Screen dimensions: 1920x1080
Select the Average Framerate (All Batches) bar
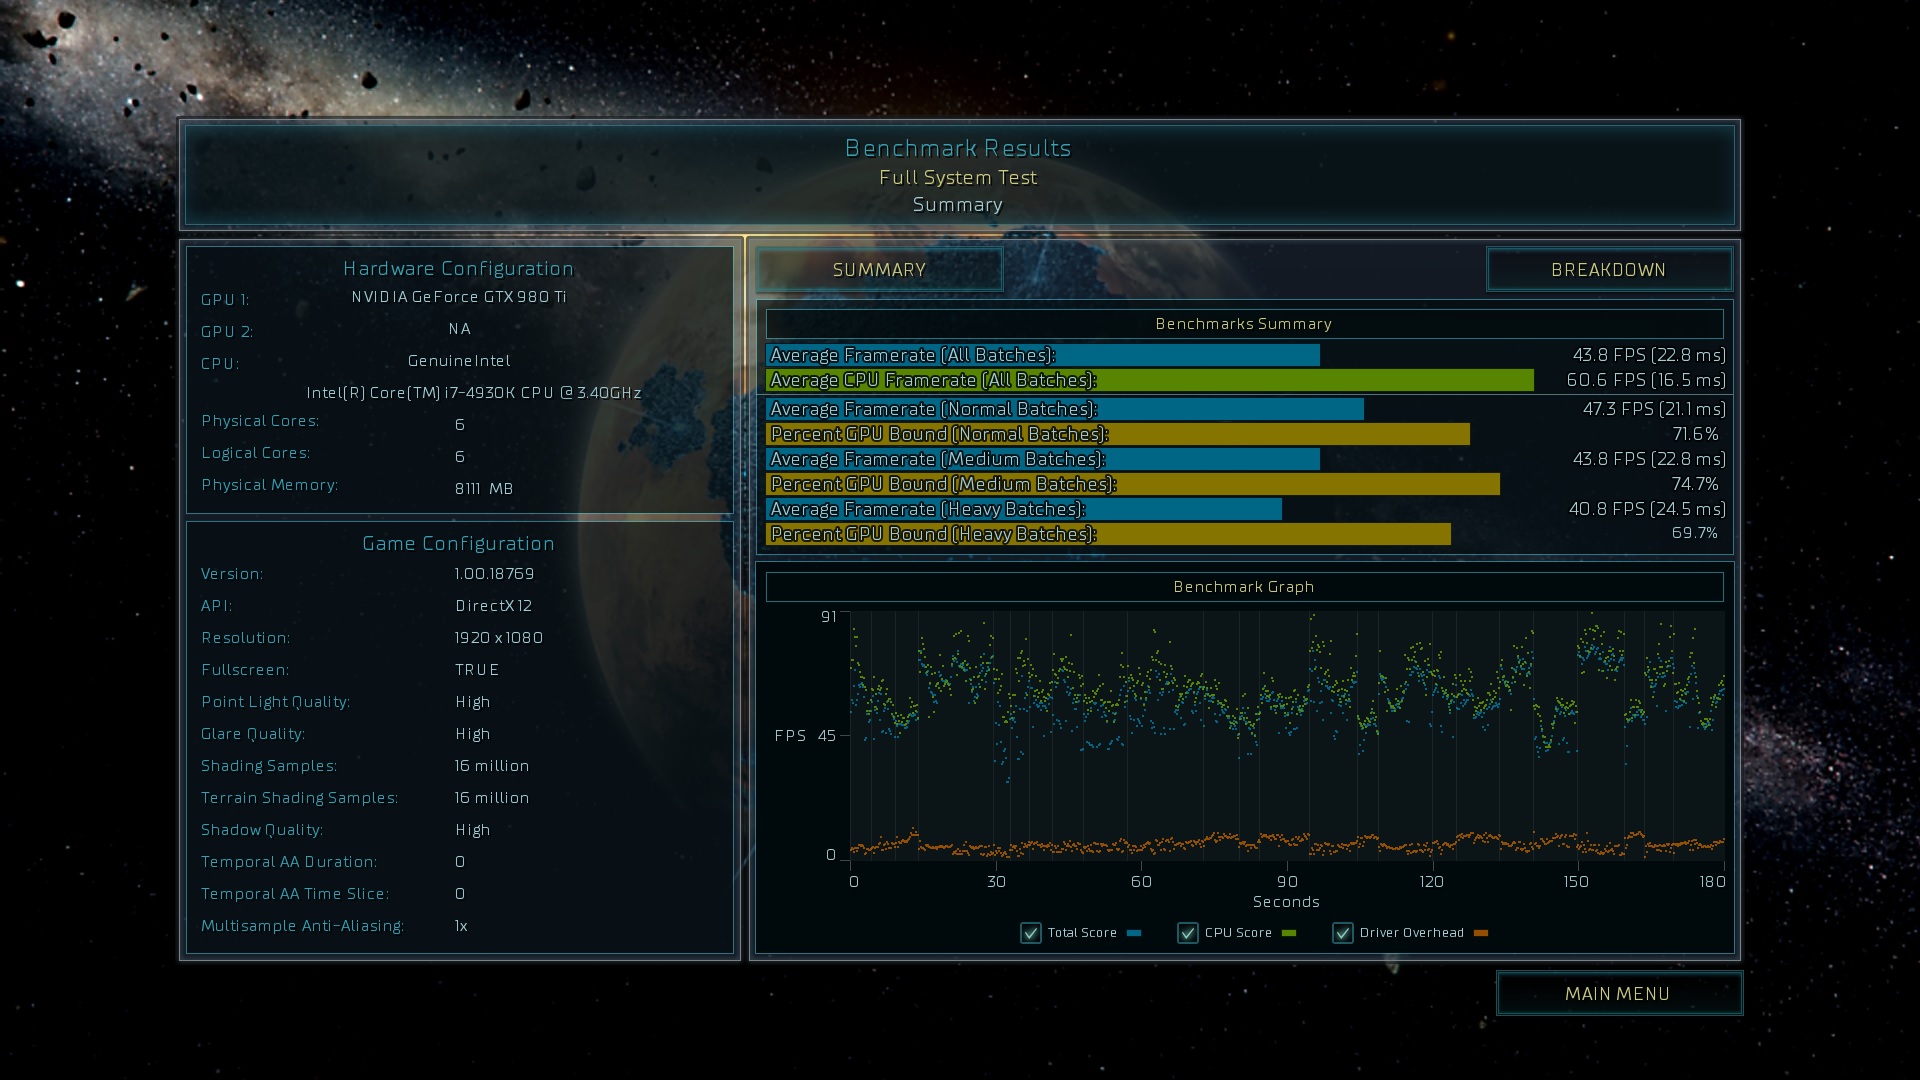(x=1042, y=355)
